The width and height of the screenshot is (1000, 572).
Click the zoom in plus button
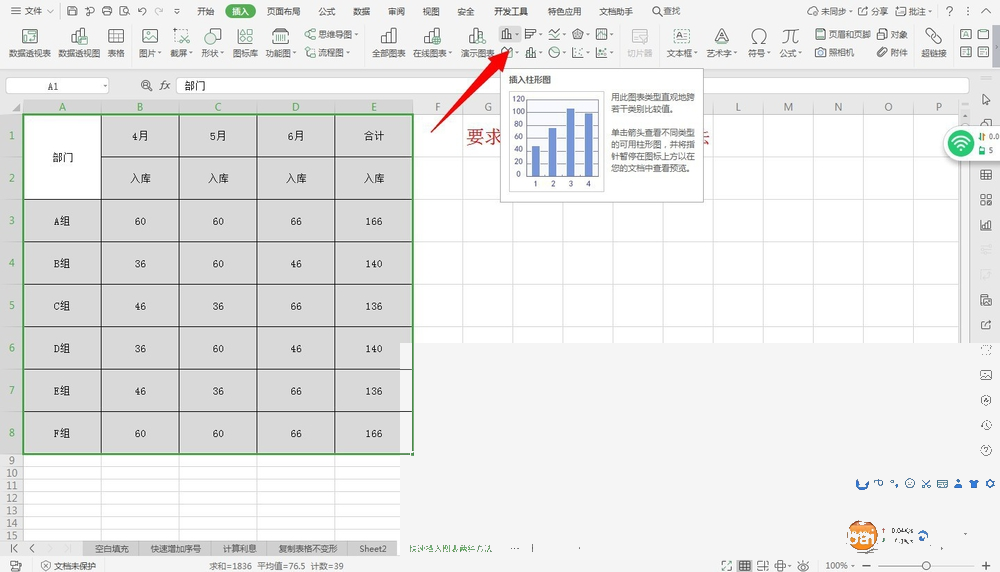pos(985,566)
